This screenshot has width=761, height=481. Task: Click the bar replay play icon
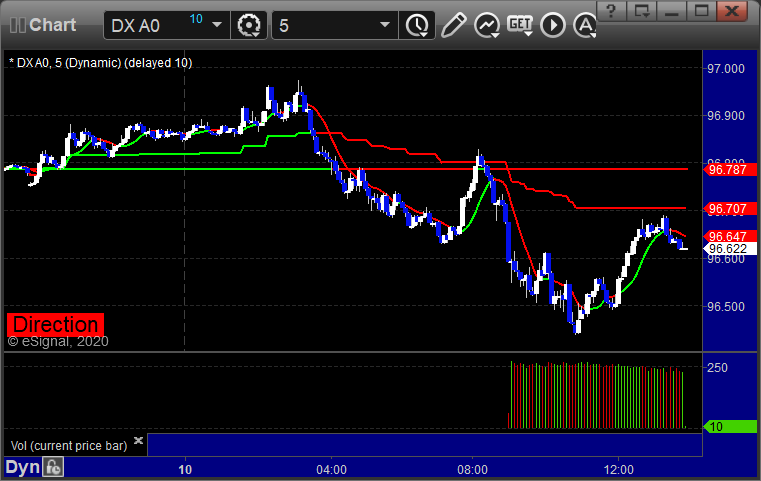[x=553, y=25]
